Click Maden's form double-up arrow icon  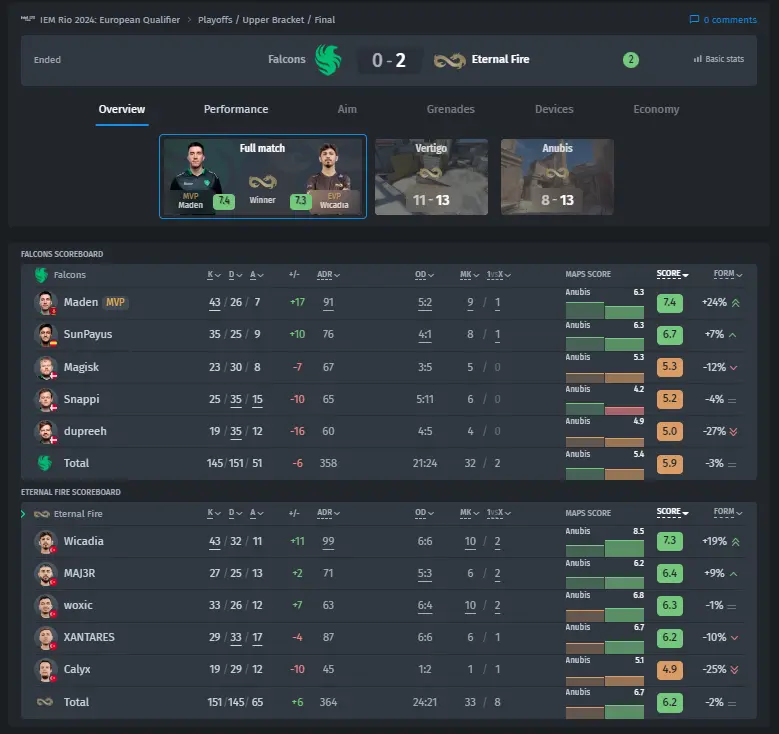pyautogui.click(x=736, y=303)
